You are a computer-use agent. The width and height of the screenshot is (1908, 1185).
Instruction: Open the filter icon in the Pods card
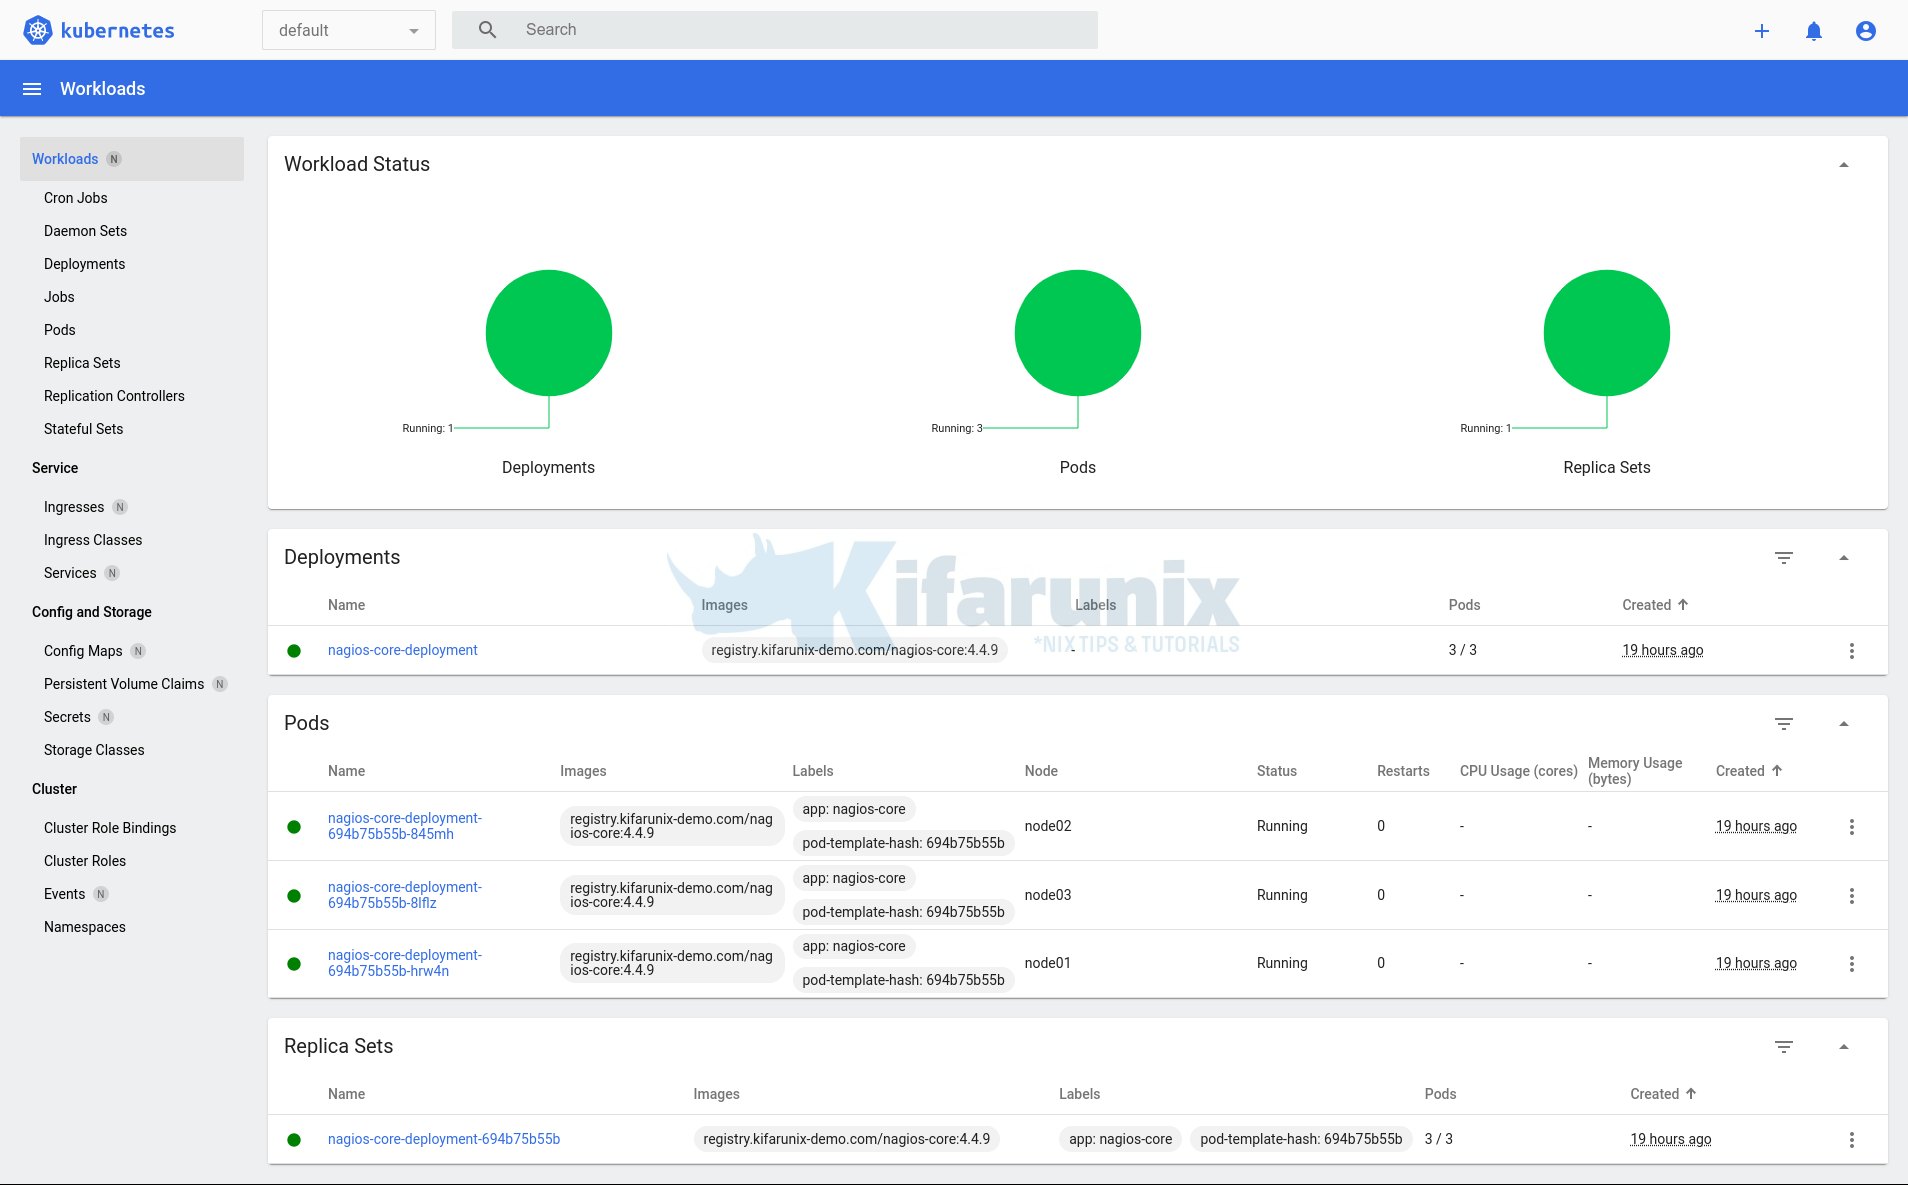(1784, 724)
